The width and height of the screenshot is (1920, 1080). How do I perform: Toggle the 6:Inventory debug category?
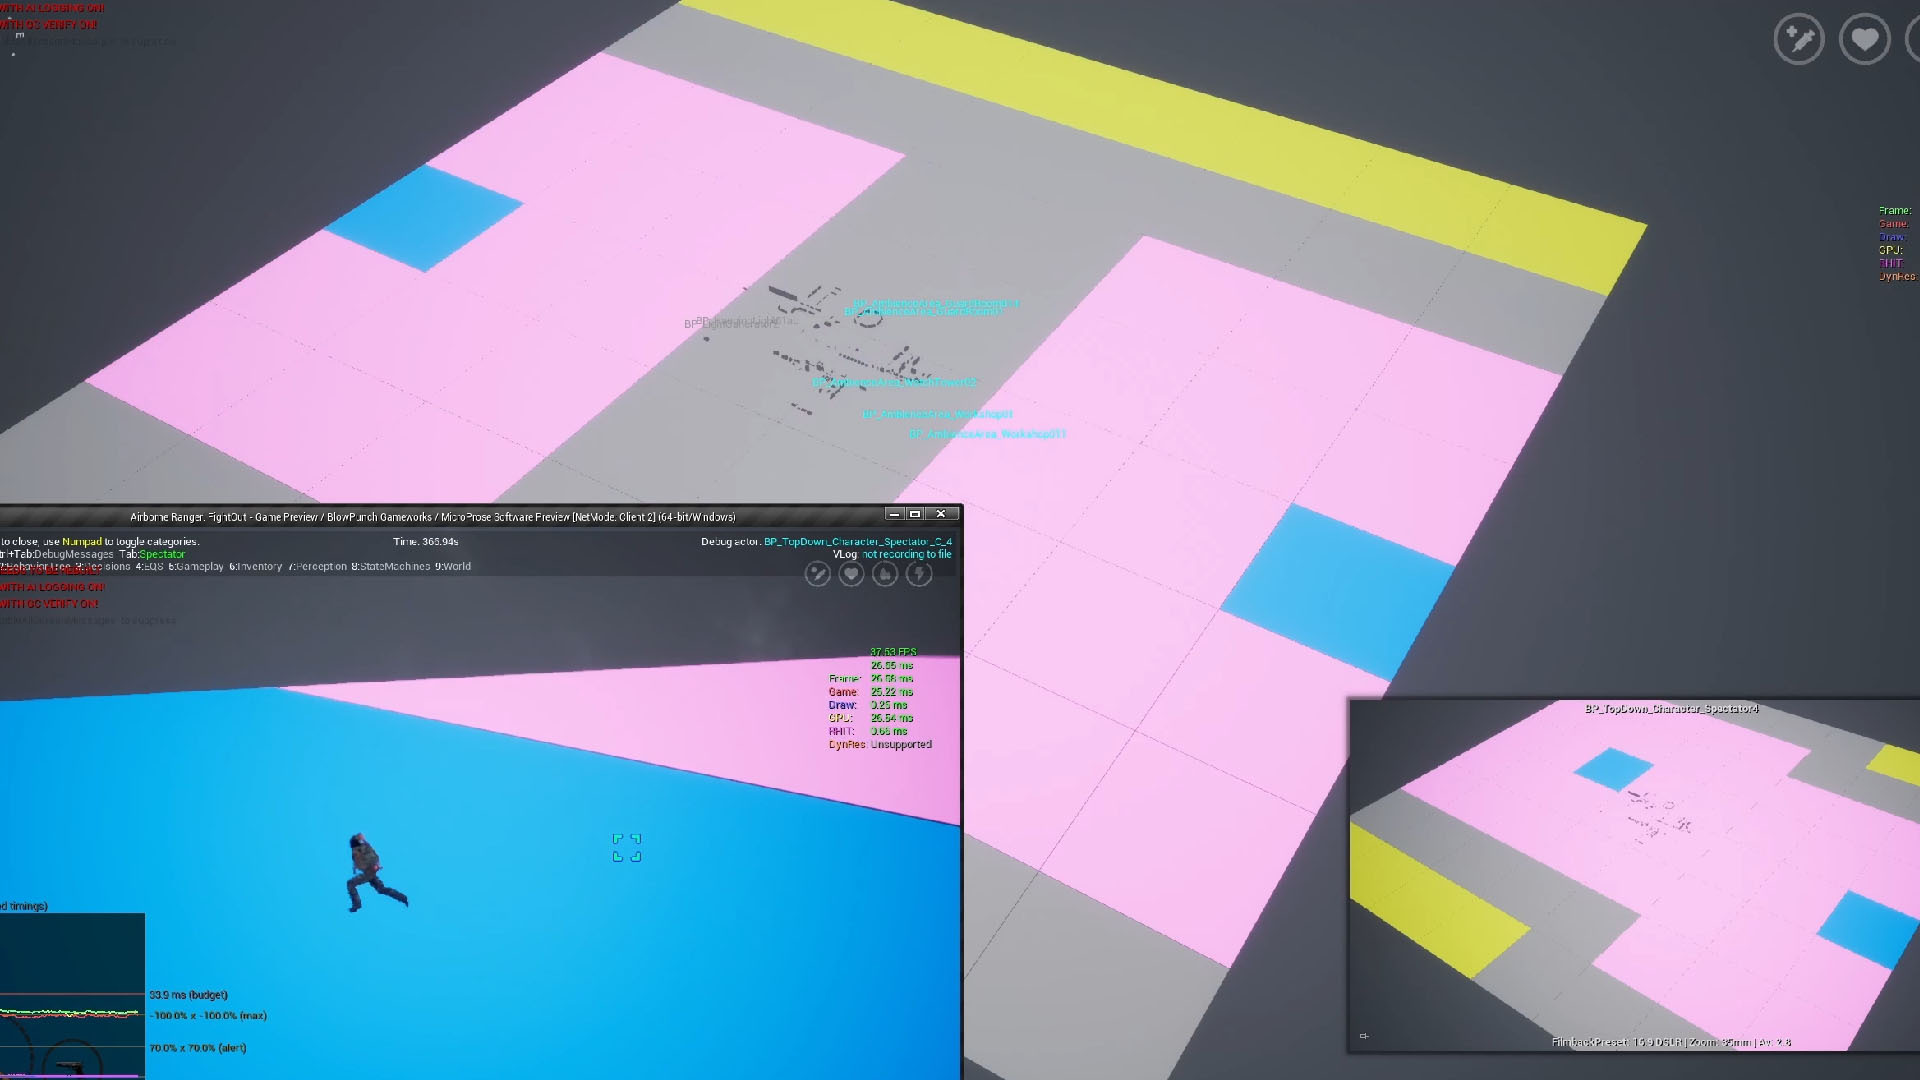pos(255,567)
